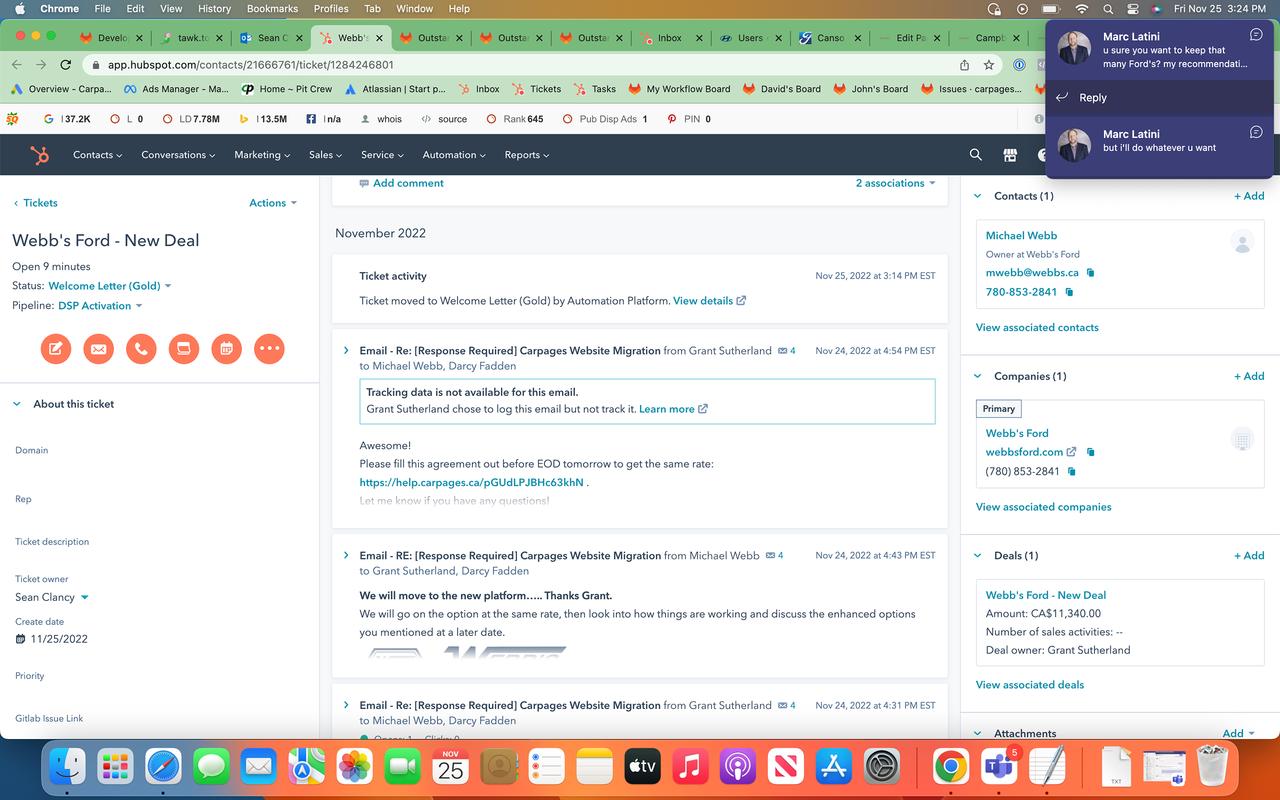Open the Pipeline DSP Activation dropdown

point(100,306)
